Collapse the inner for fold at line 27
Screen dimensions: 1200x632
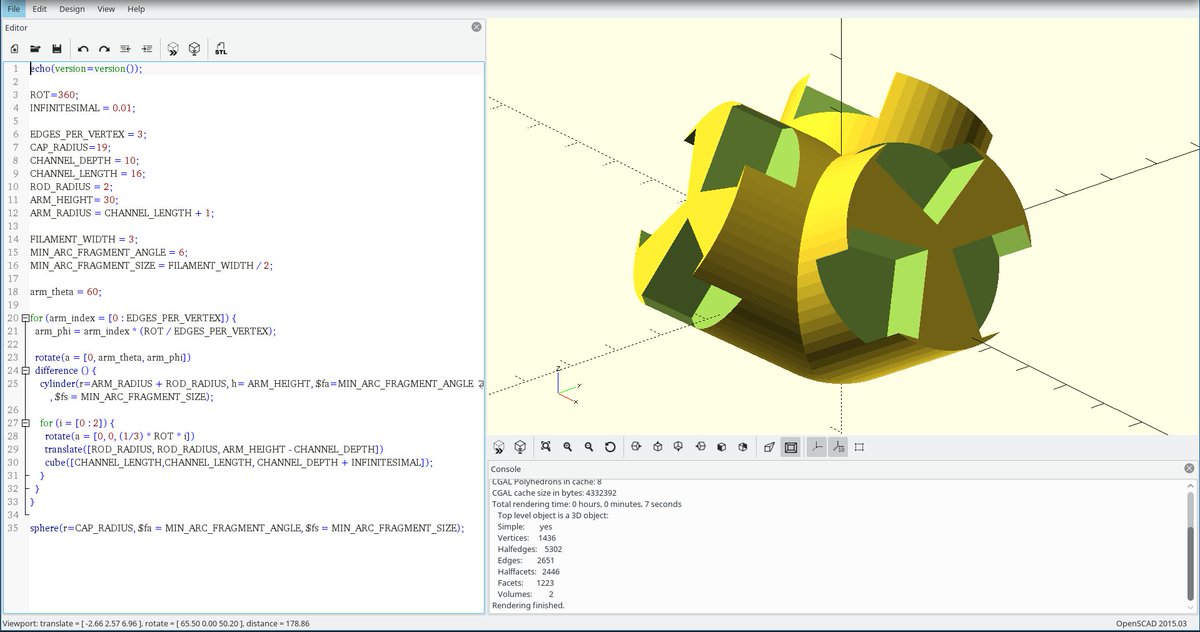[x=25, y=423]
